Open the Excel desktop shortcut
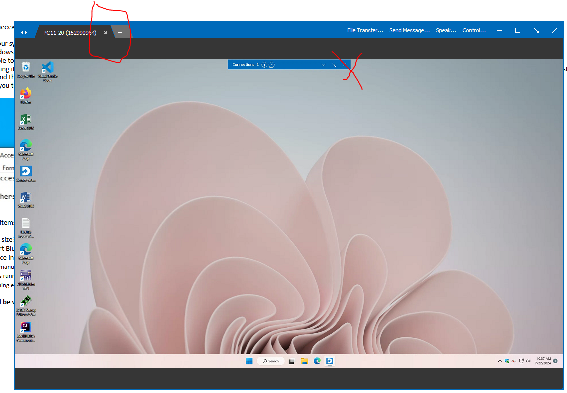 tap(26, 122)
